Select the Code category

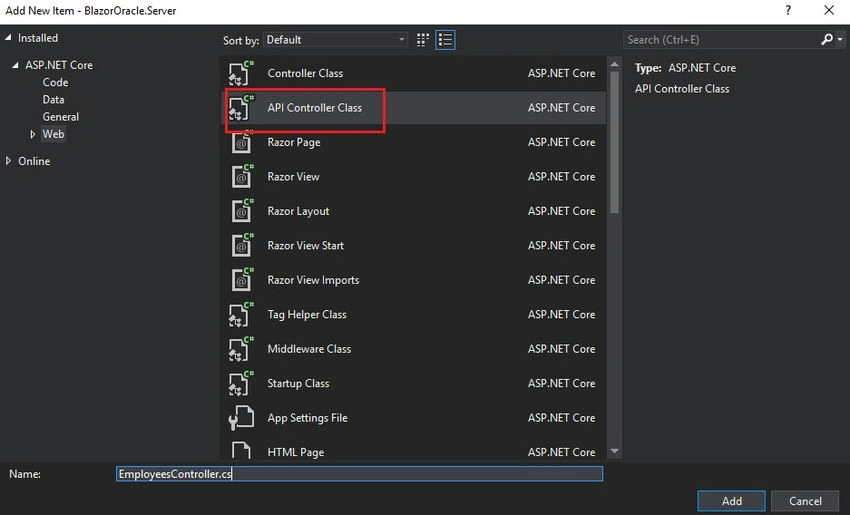(x=55, y=82)
